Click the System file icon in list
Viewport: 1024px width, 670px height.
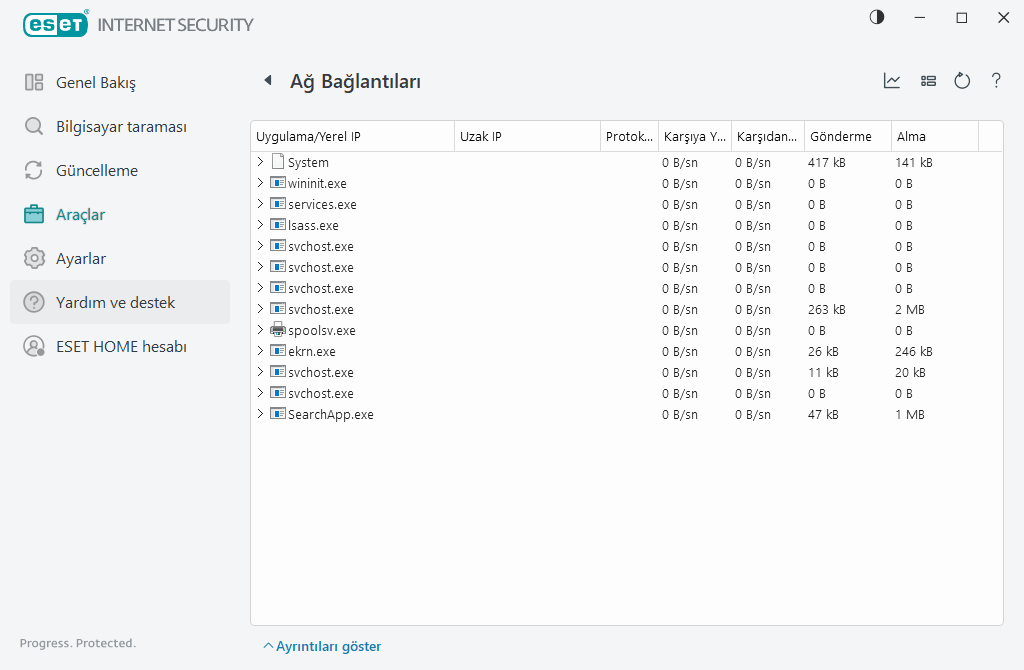tap(278, 162)
